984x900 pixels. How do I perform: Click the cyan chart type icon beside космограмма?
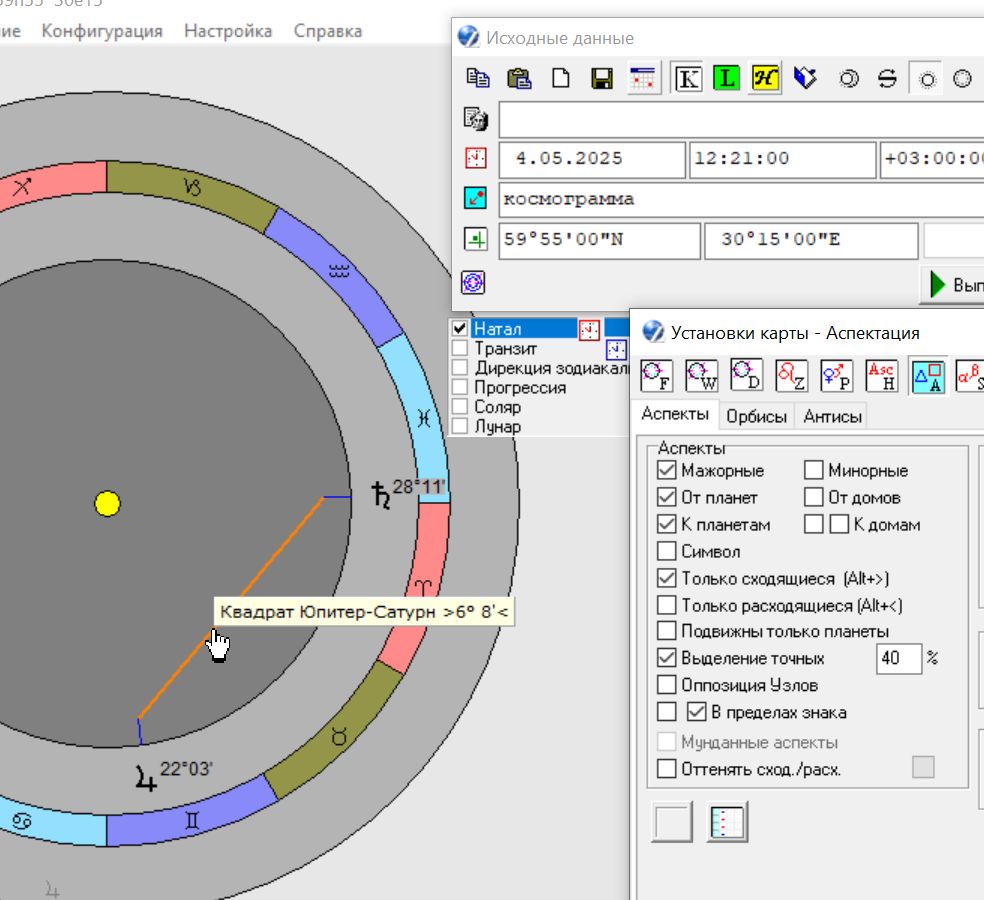476,198
